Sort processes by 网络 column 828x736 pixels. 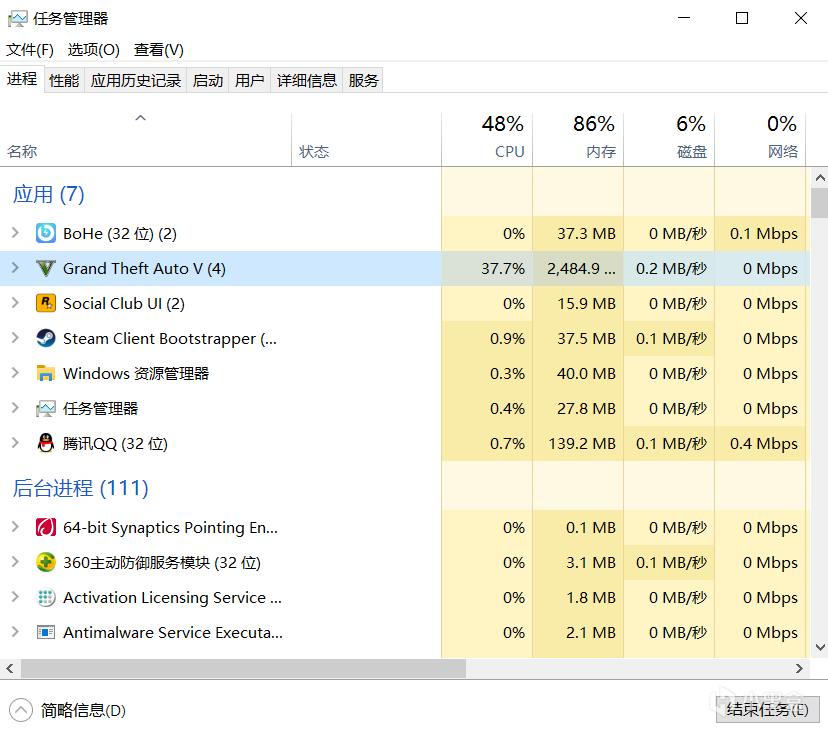(760, 139)
